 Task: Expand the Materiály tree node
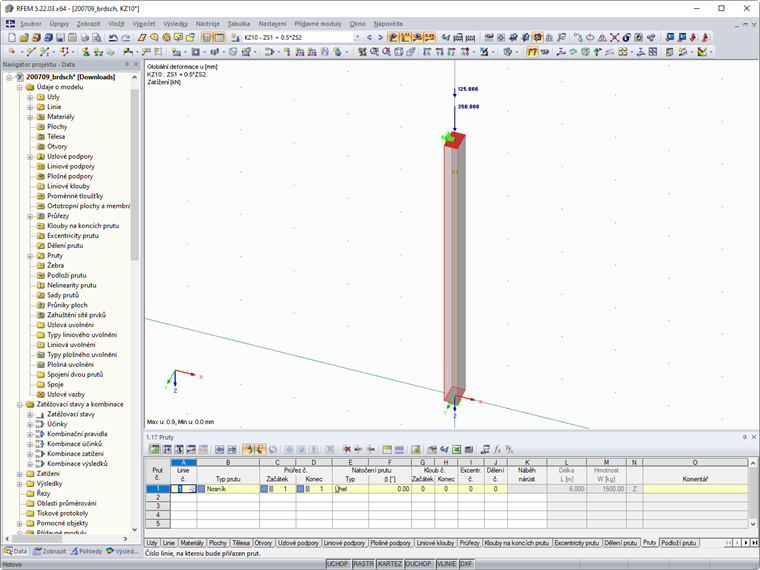click(x=30, y=117)
